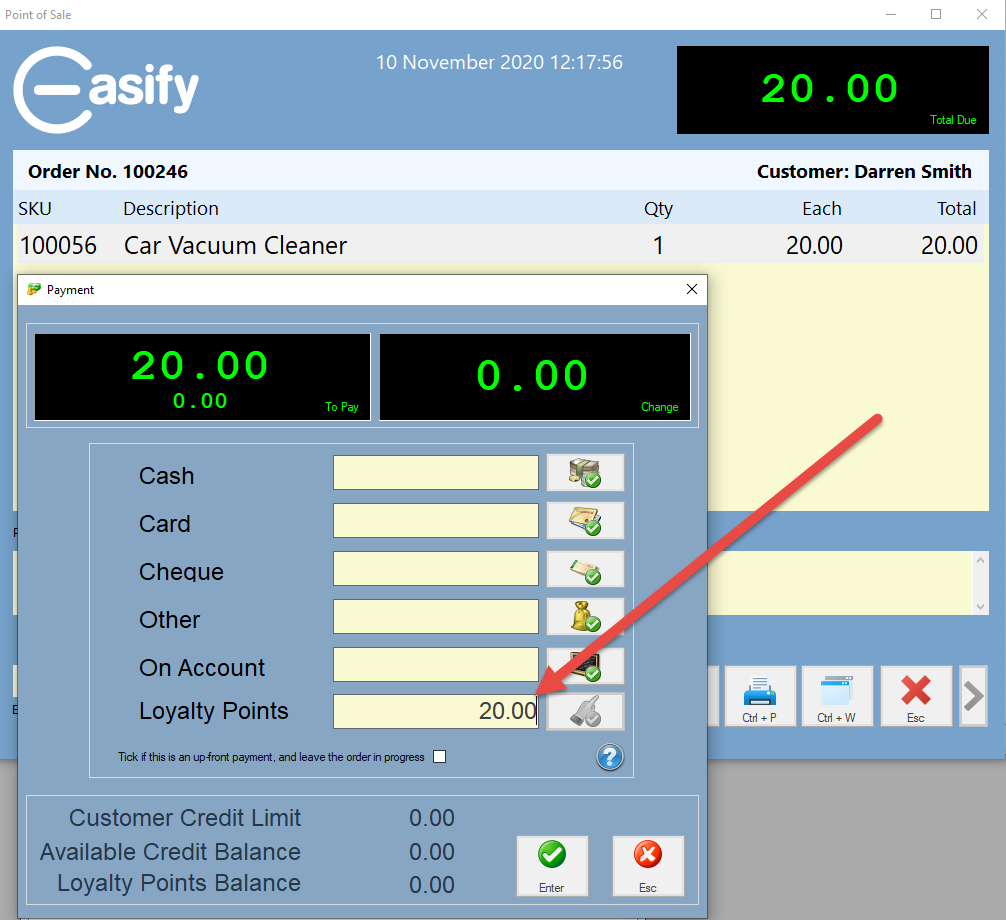Screen dimensions: 1006x920
Task: Click the On Account payment icon button
Action: click(x=585, y=664)
